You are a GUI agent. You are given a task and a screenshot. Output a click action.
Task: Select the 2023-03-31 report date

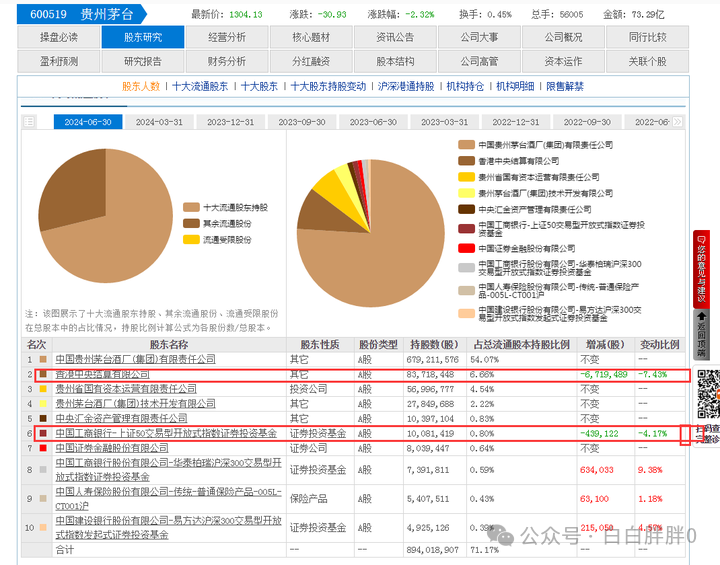click(x=444, y=122)
